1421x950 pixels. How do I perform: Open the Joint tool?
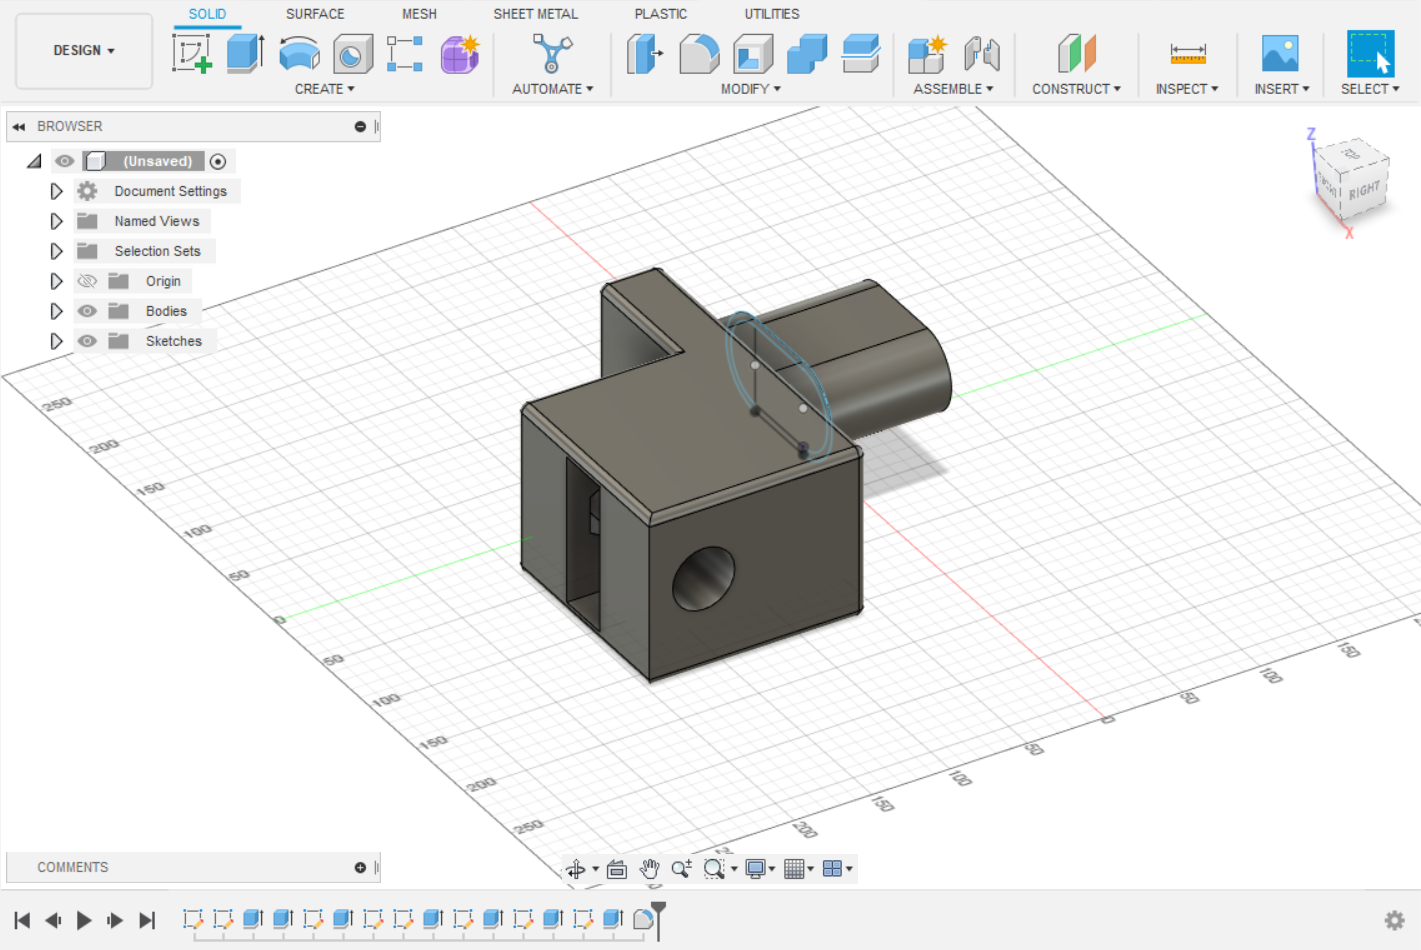click(x=982, y=54)
